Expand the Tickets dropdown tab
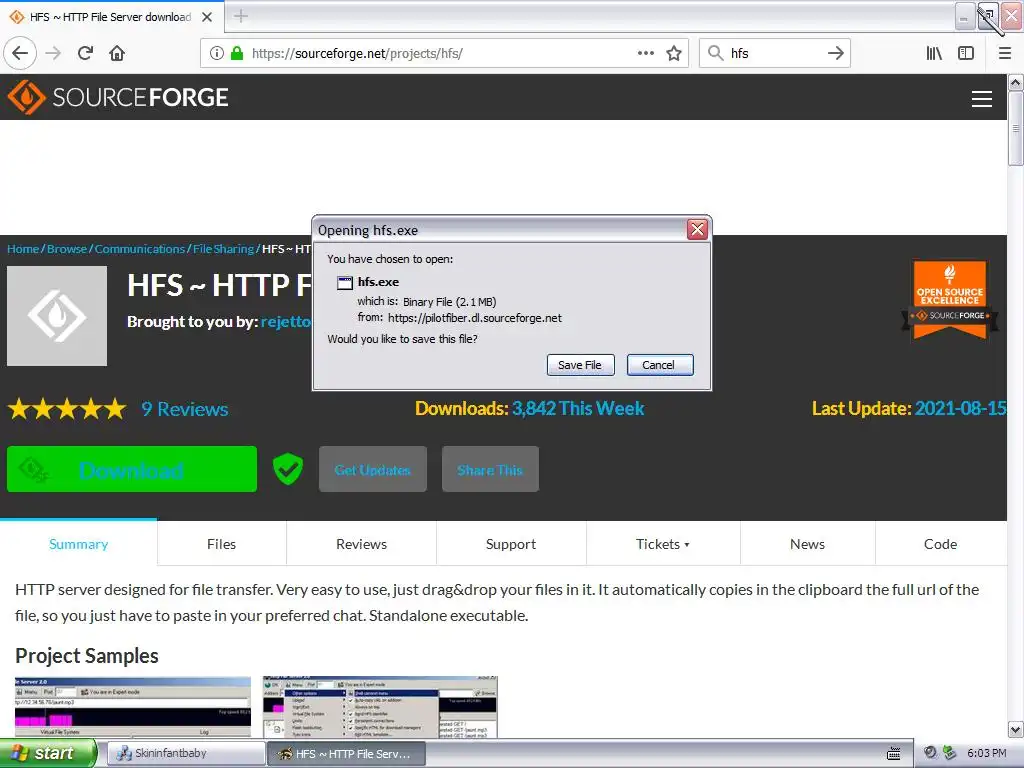The height and width of the screenshot is (768, 1024). [663, 543]
